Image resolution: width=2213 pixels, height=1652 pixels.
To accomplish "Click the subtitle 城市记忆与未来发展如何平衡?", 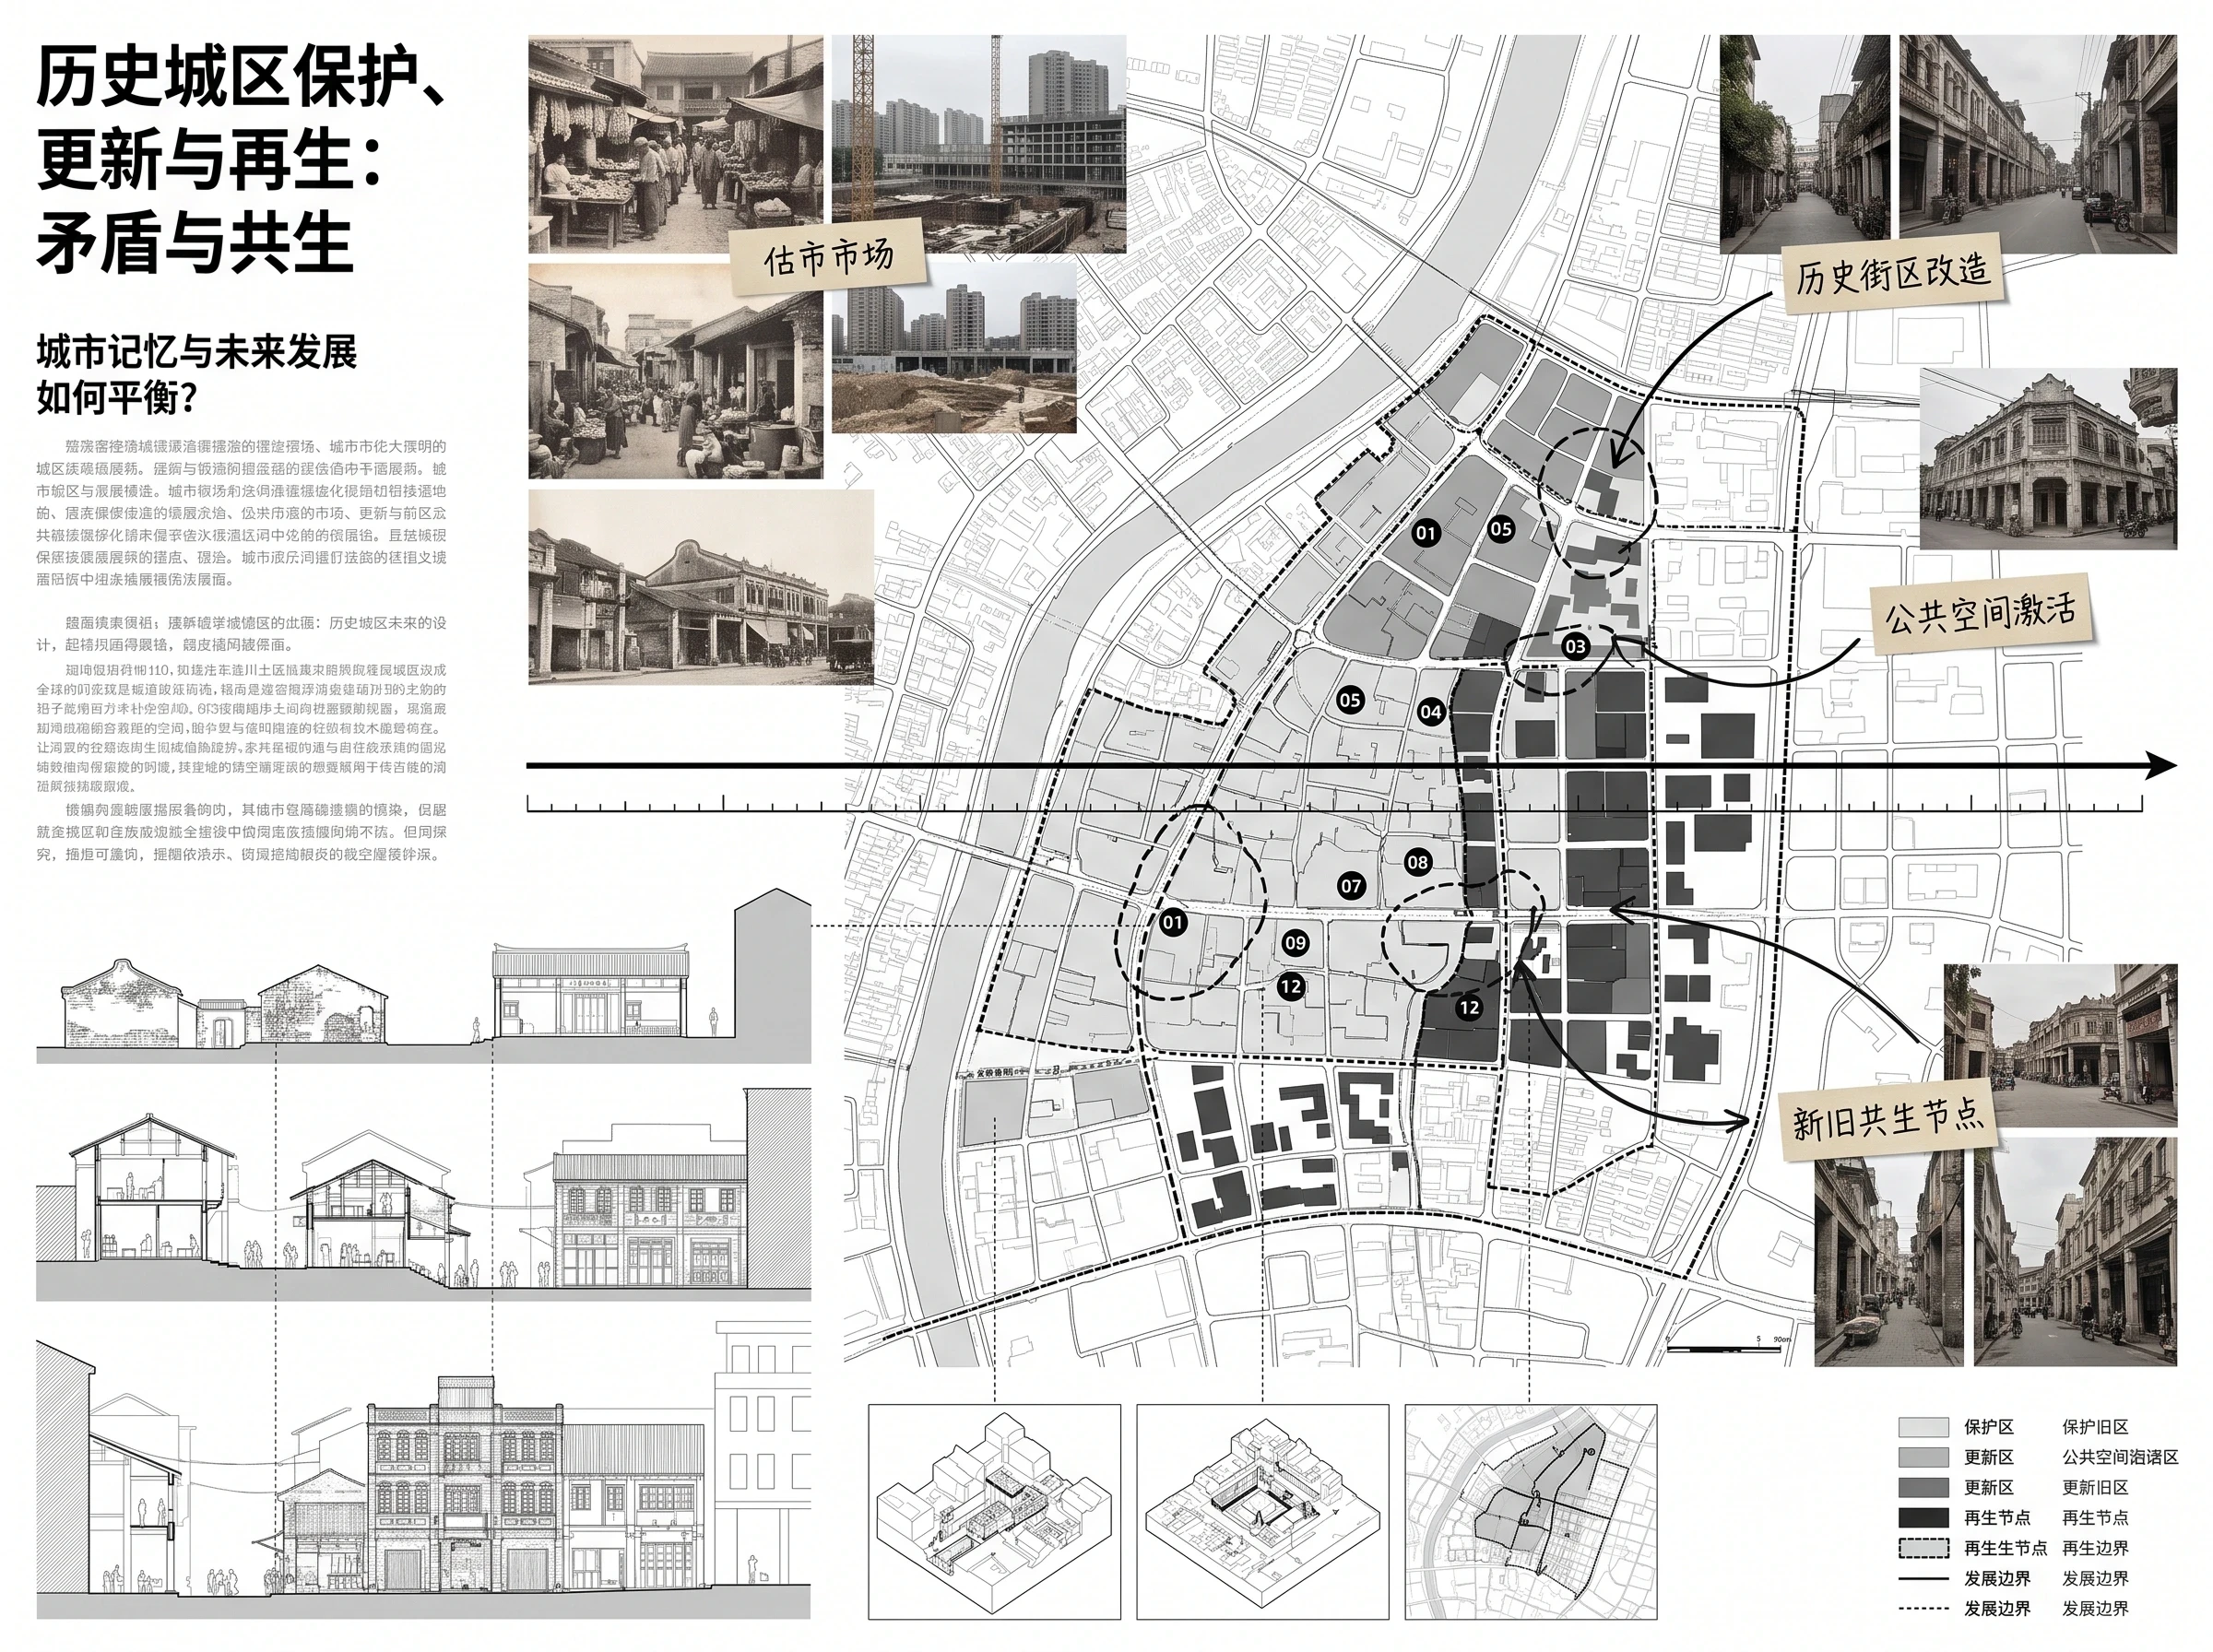I will click(x=196, y=375).
